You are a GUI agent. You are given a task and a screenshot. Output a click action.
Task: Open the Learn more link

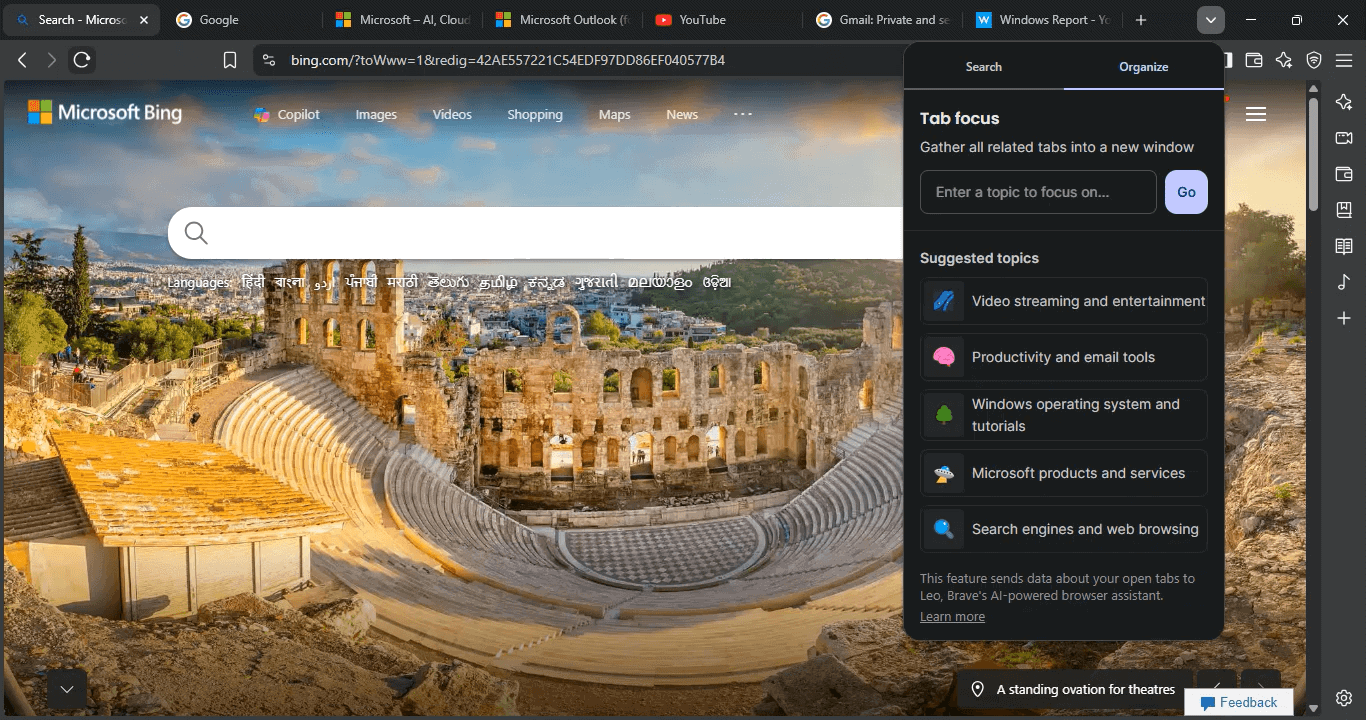point(952,617)
